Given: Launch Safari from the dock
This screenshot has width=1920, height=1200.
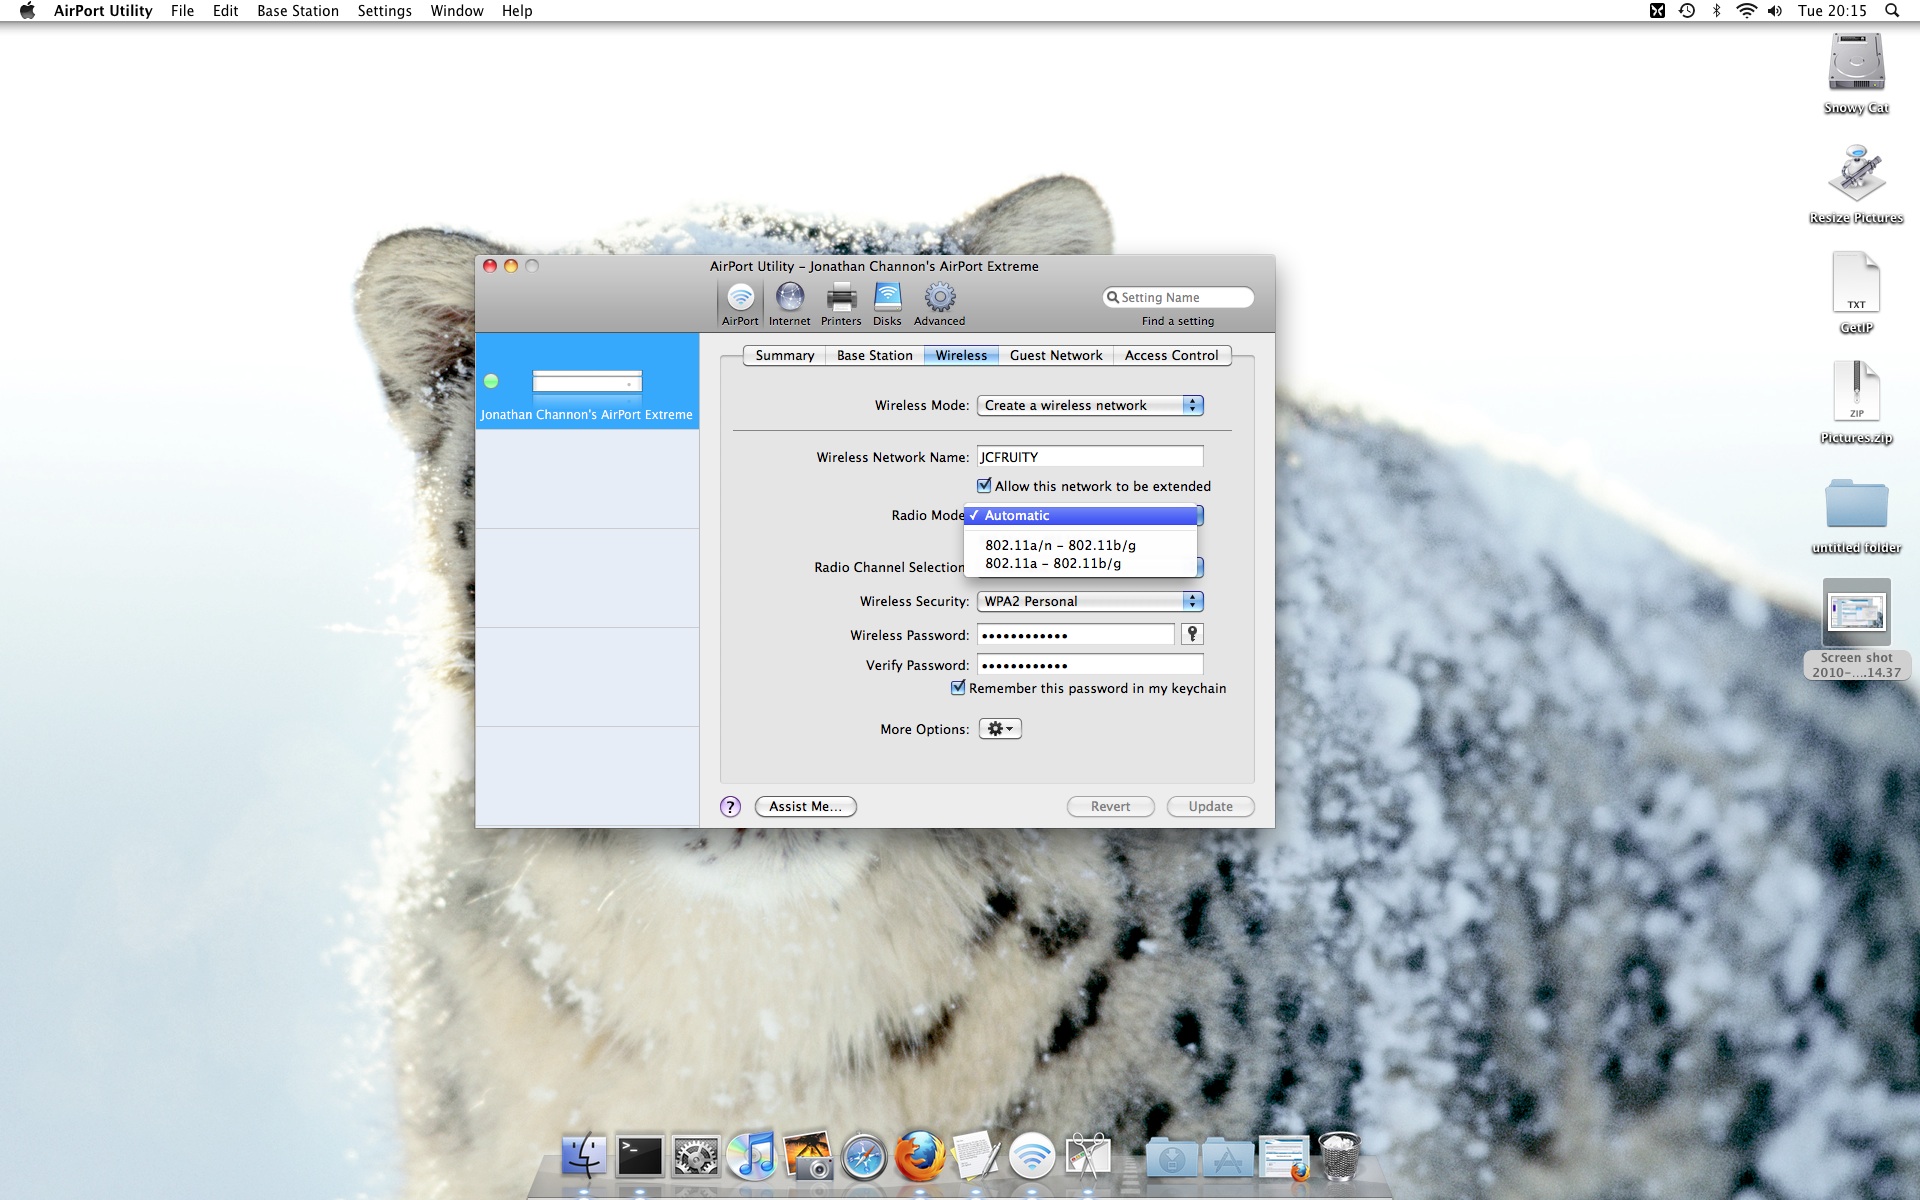Looking at the screenshot, I should [x=864, y=1157].
